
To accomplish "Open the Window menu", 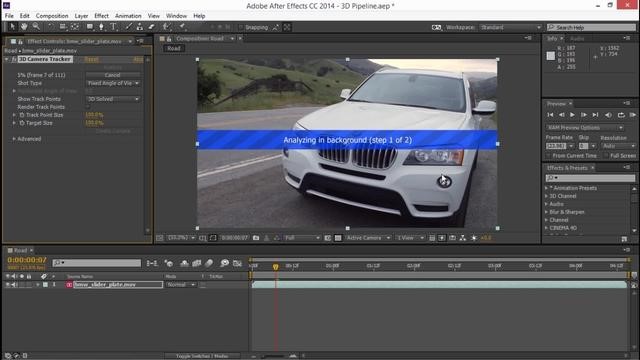I will click(x=176, y=16).
